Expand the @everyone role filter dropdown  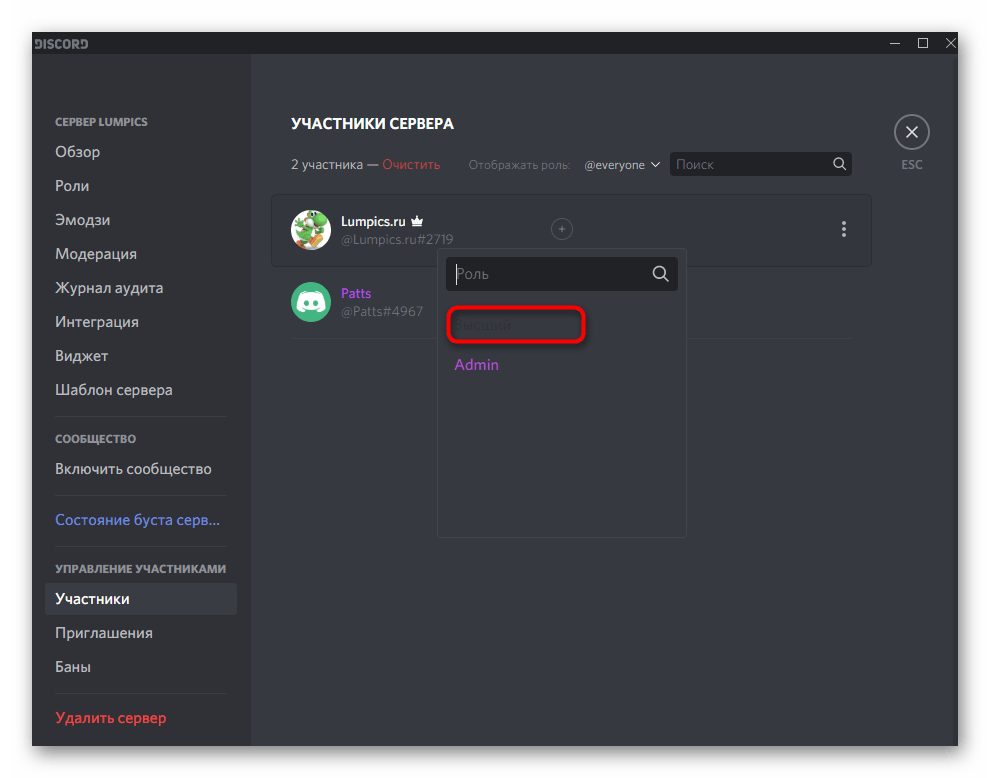point(623,165)
